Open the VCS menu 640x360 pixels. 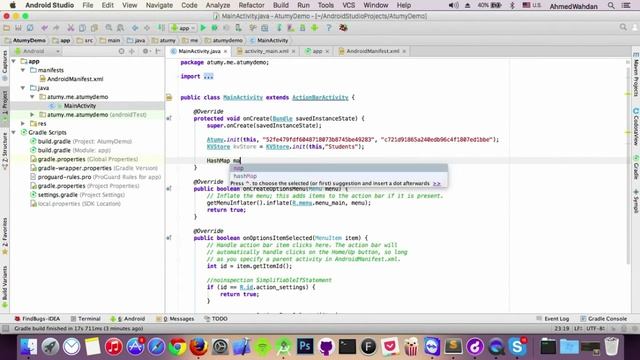[349, 5]
